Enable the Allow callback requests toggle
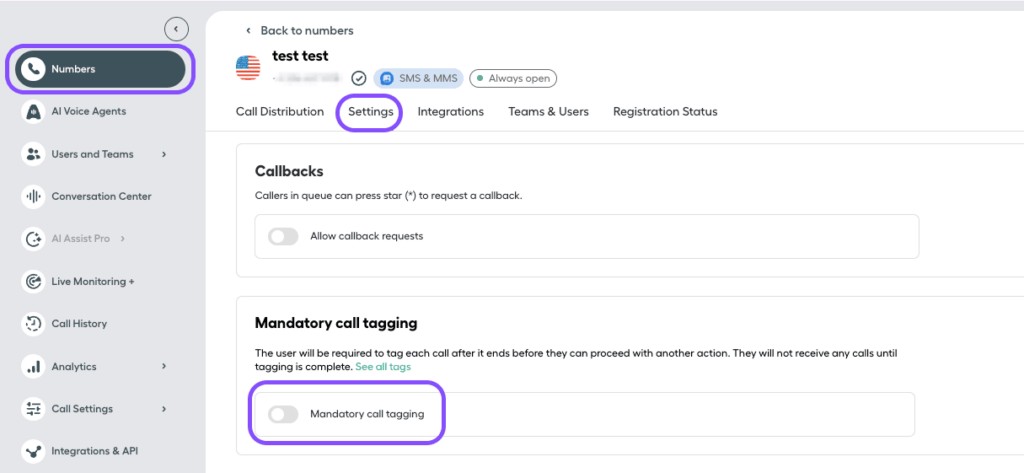Image resolution: width=1024 pixels, height=473 pixels. click(283, 236)
